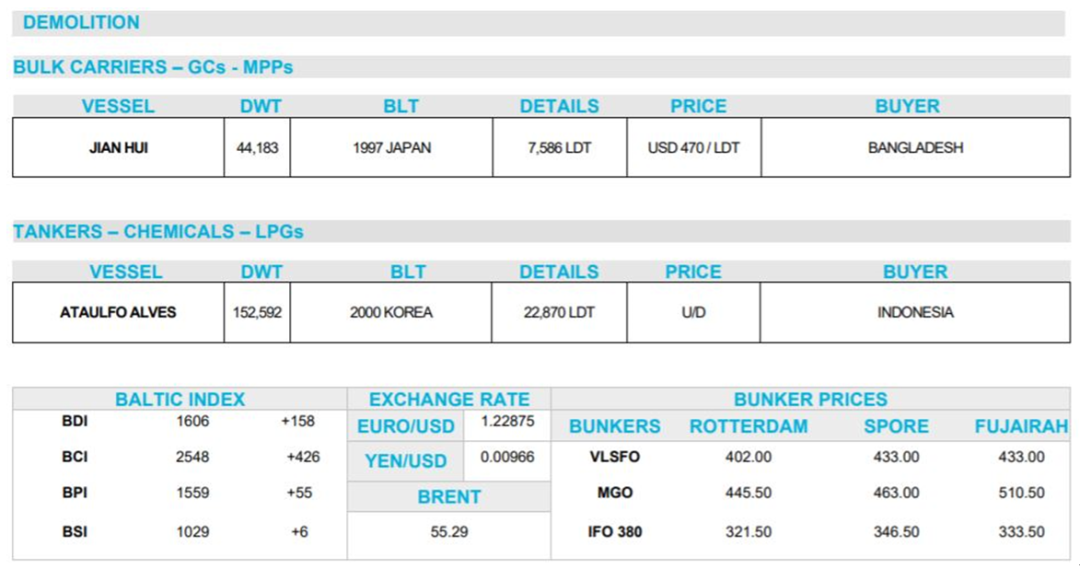The width and height of the screenshot is (1080, 569).
Task: Click the 22,870 LDT details cell
Action: click(x=559, y=313)
